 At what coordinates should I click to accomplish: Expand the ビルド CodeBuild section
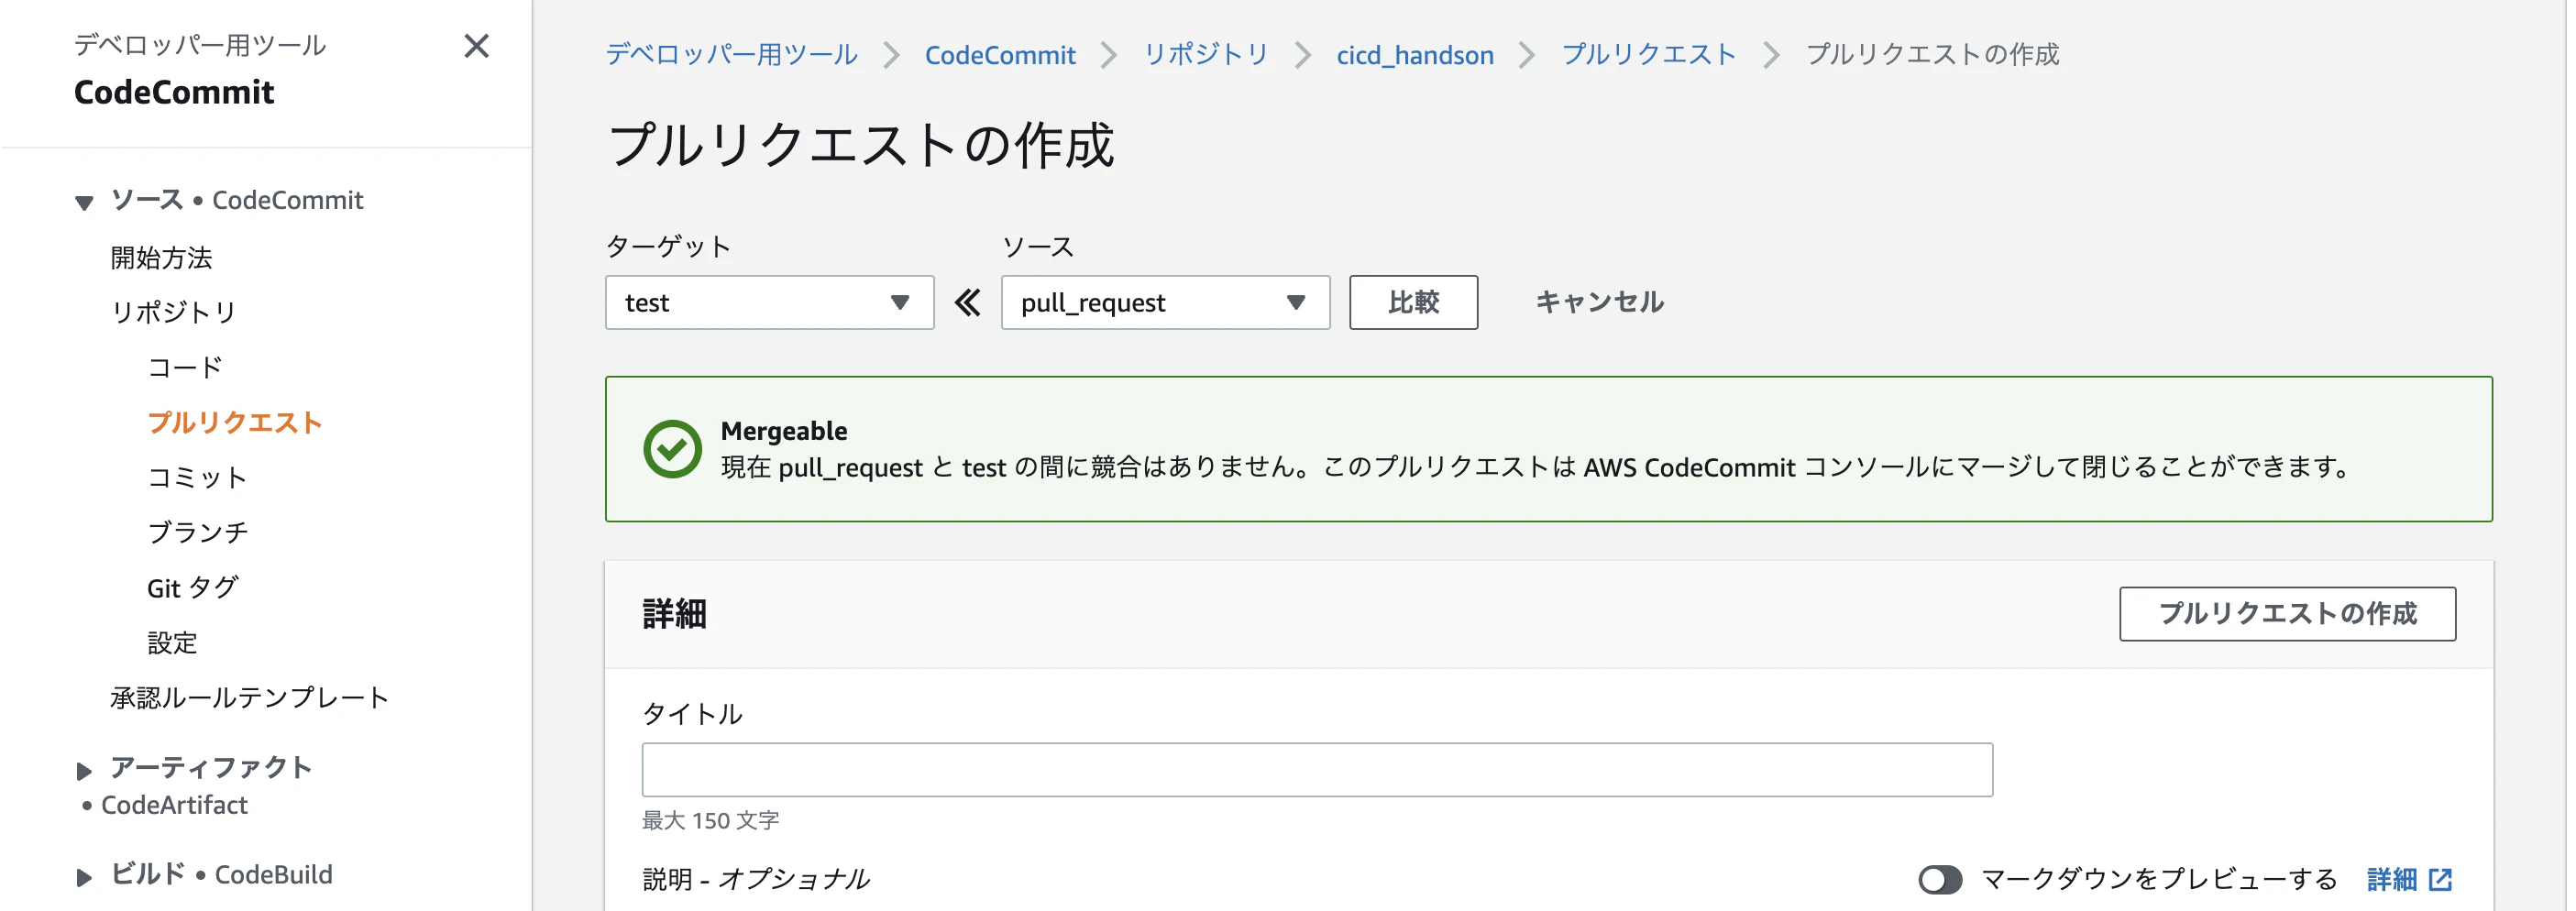tap(84, 875)
